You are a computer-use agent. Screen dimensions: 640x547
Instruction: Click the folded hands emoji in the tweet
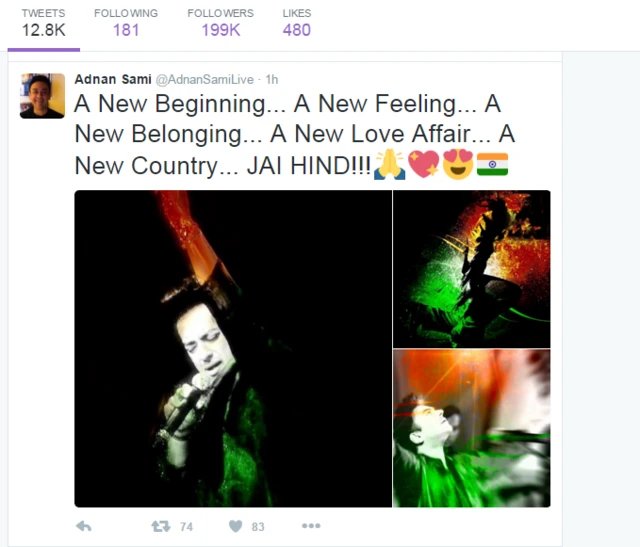pos(390,165)
